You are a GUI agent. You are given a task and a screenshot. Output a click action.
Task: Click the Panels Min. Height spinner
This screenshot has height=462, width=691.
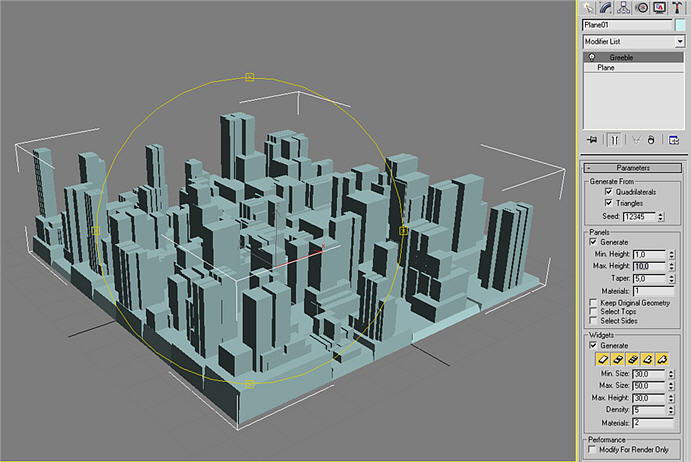pos(672,254)
